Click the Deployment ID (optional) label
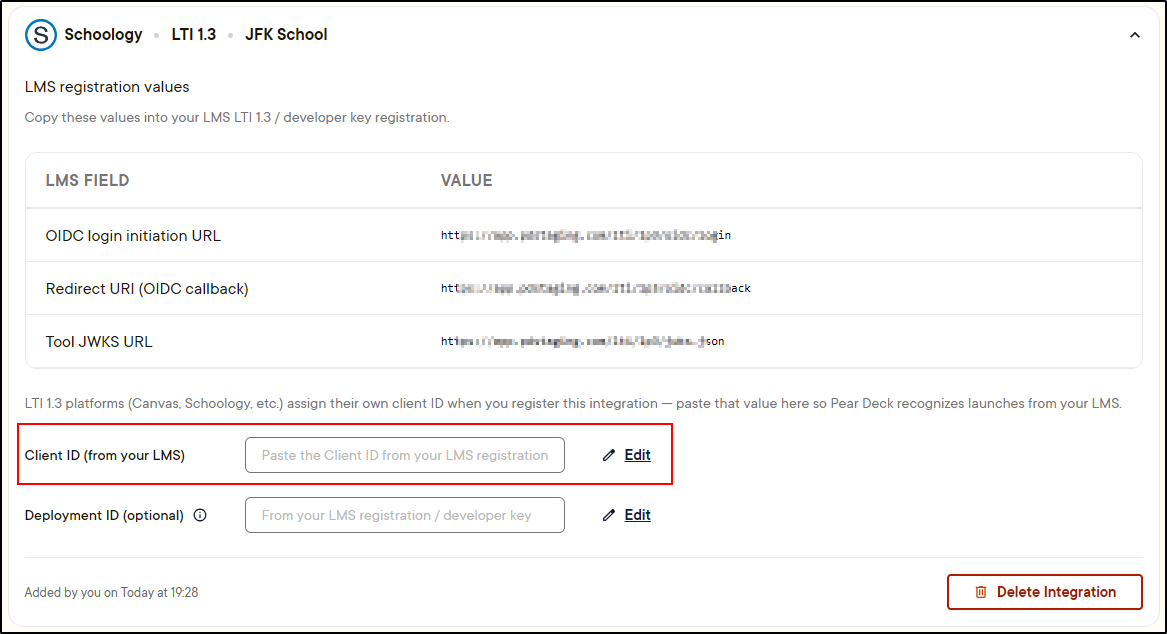Image resolution: width=1167 pixels, height=634 pixels. [x=103, y=515]
